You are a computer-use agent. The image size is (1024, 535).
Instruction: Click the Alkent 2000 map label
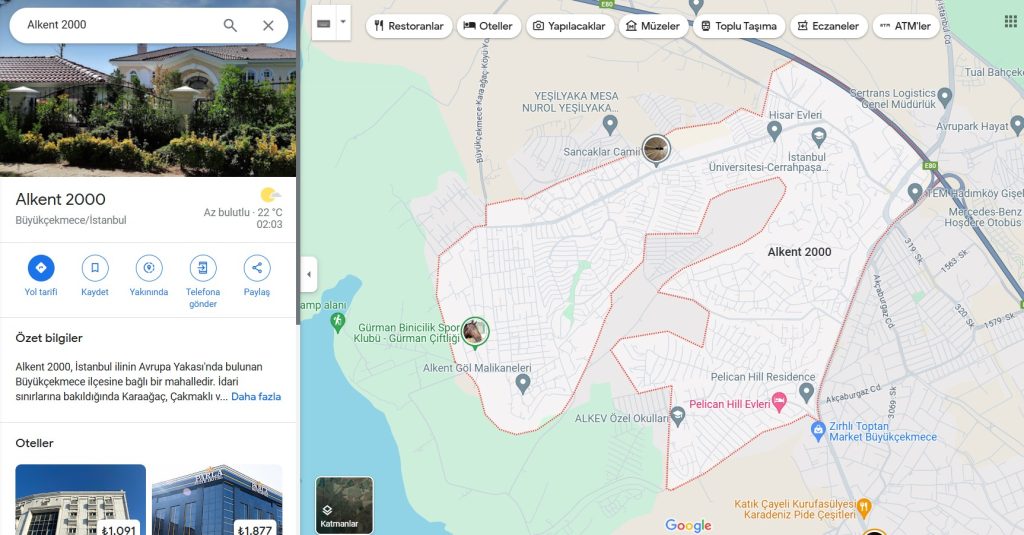click(799, 252)
